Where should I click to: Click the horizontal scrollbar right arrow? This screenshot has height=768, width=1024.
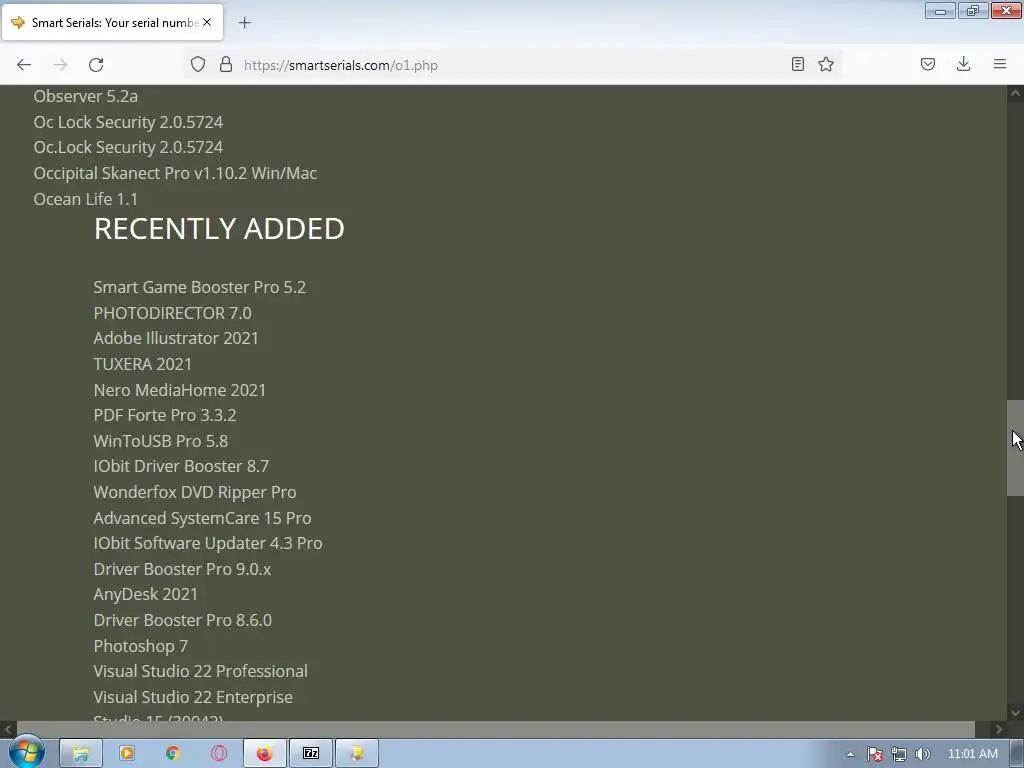pyautogui.click(x=999, y=729)
